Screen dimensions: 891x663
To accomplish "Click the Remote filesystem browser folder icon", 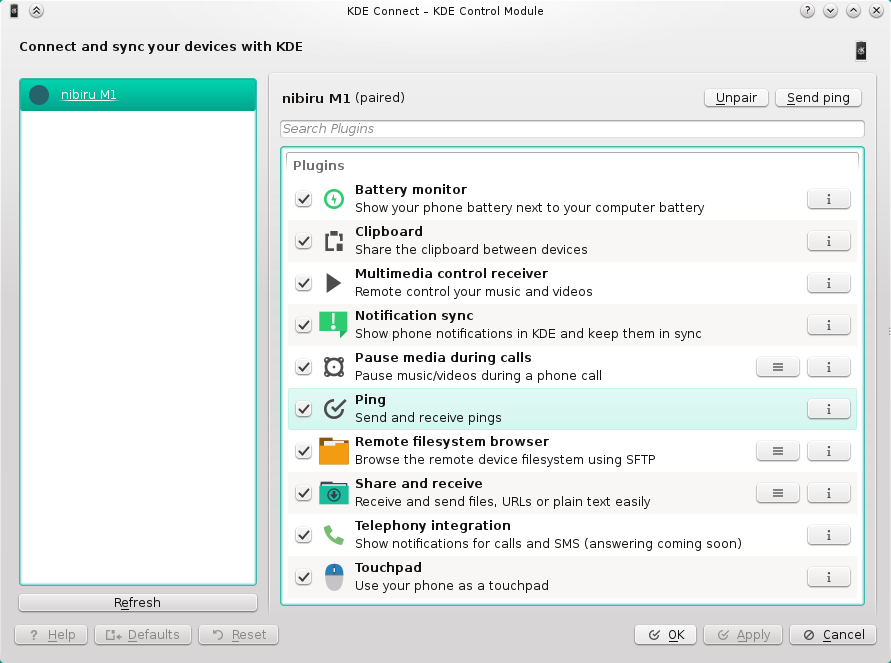I will coord(334,451).
